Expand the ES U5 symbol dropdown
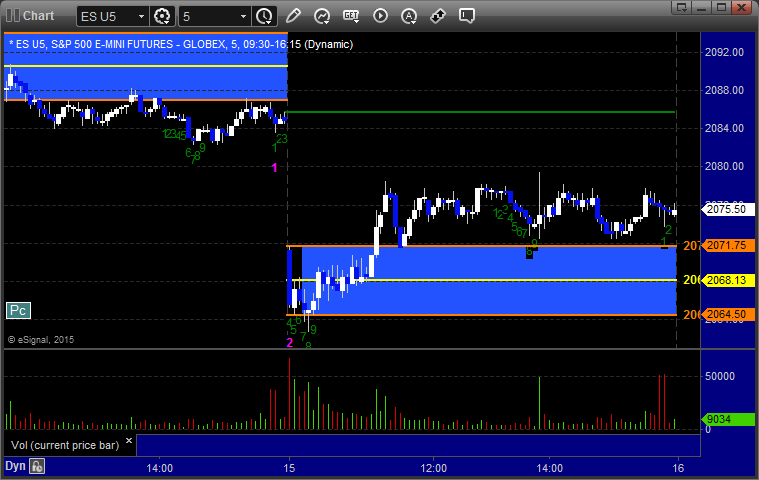Image resolution: width=759 pixels, height=480 pixels. pyautogui.click(x=141, y=16)
